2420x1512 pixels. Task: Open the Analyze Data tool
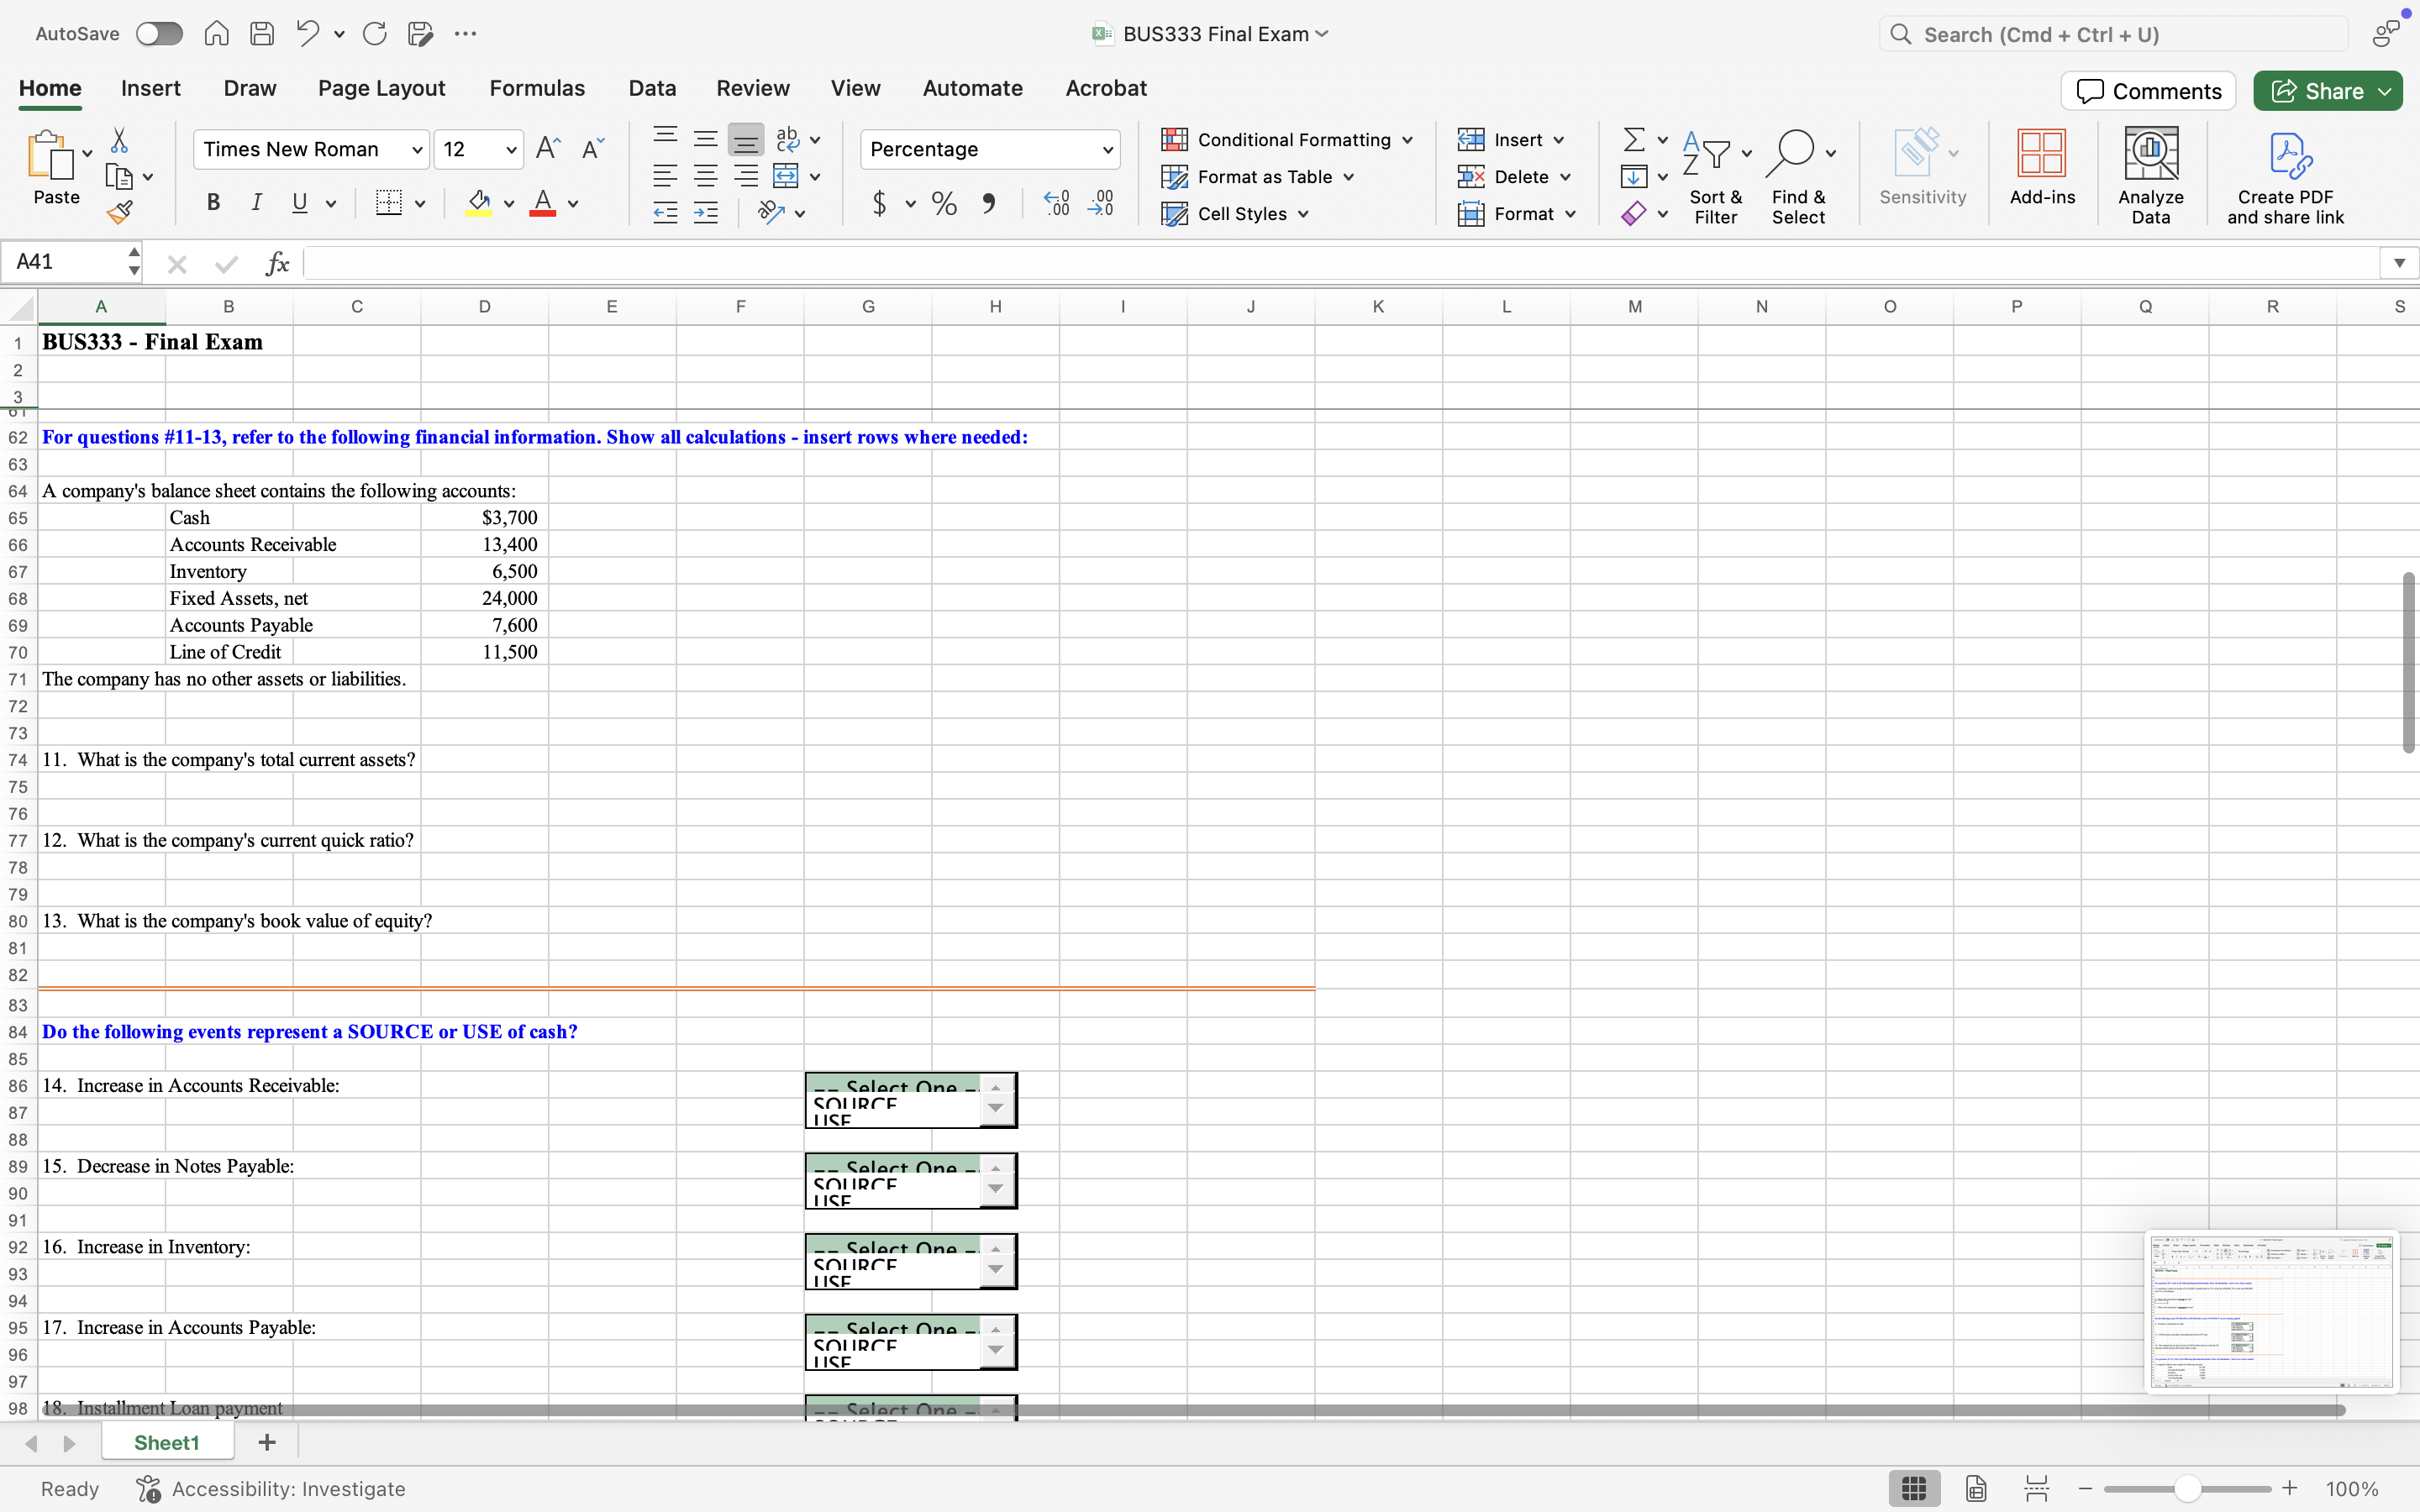click(x=2150, y=175)
